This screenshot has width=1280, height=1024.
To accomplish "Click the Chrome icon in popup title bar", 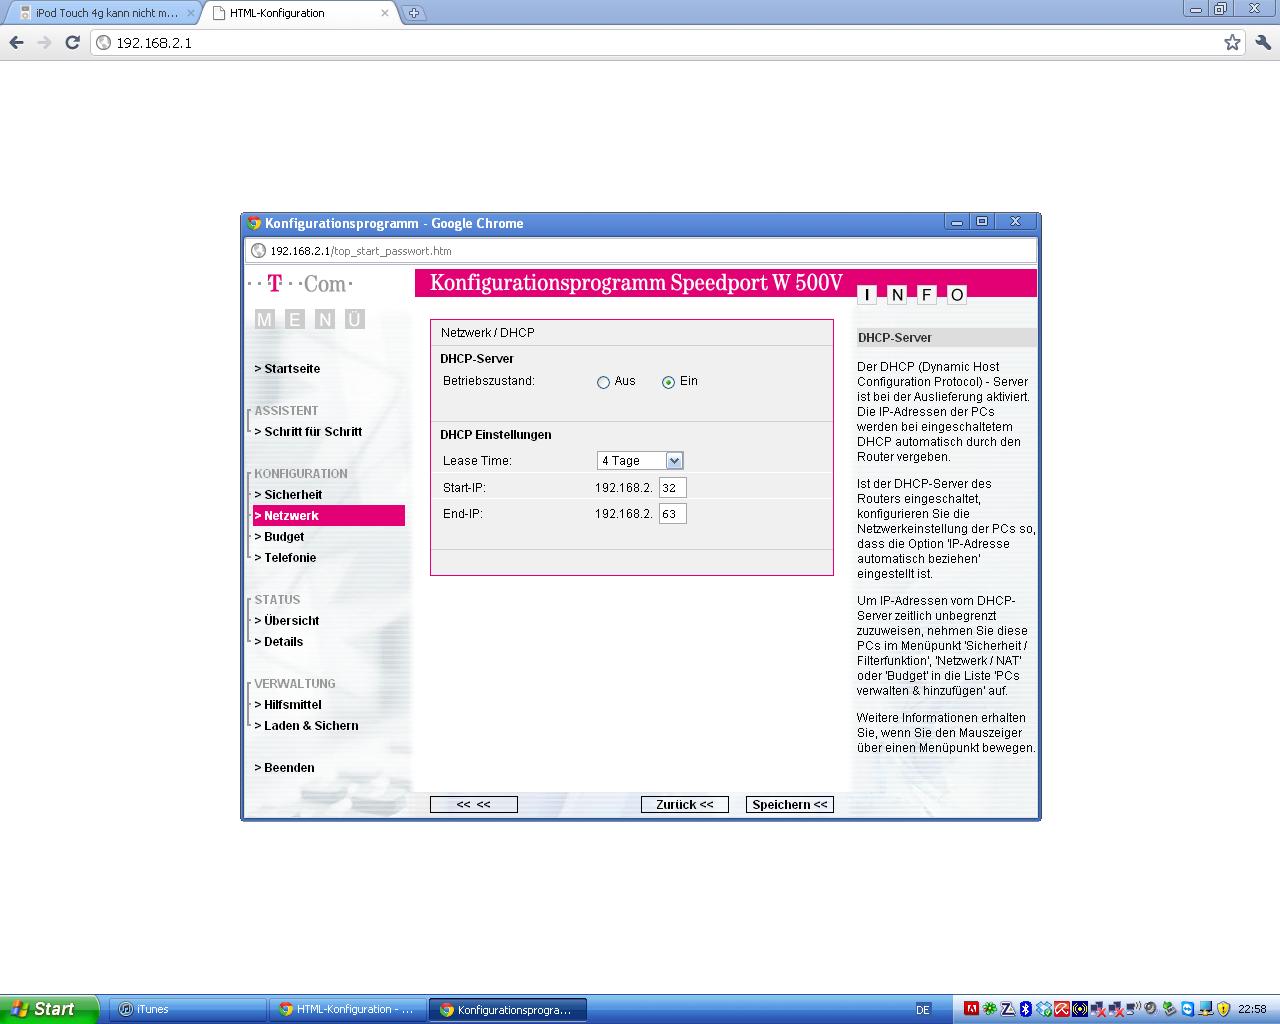I will [254, 223].
